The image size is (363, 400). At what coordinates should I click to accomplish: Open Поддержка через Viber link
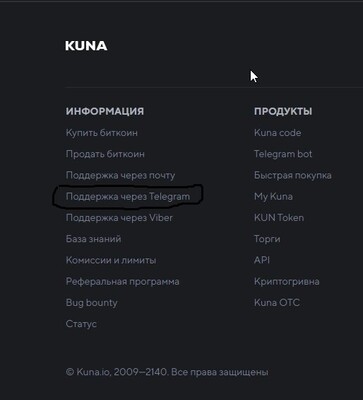119,218
